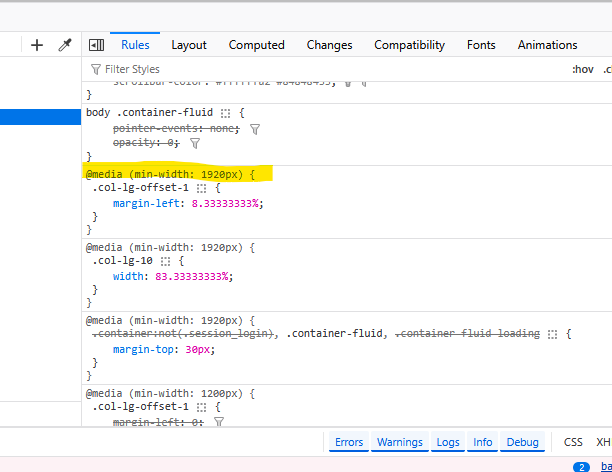The width and height of the screenshot is (612, 472).
Task: Toggle the CSS console filter
Action: coord(573,442)
